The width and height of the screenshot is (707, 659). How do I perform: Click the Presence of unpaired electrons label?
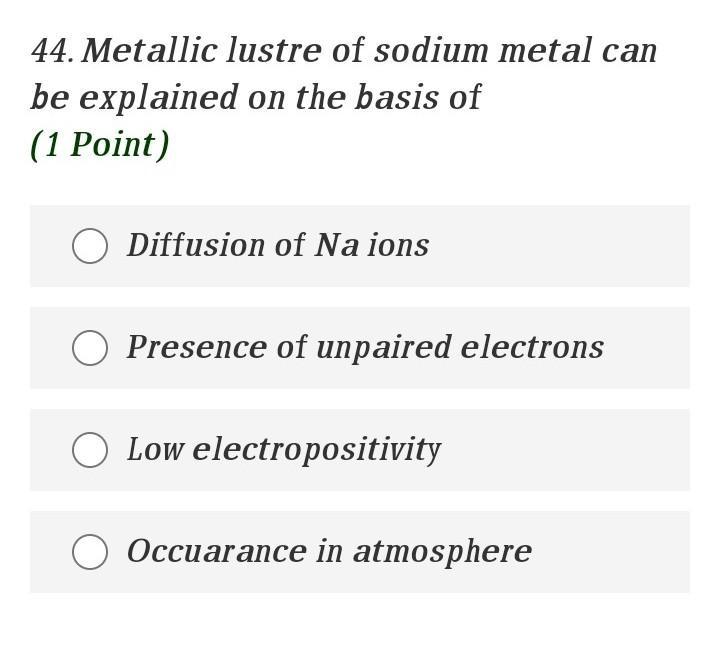tap(364, 348)
